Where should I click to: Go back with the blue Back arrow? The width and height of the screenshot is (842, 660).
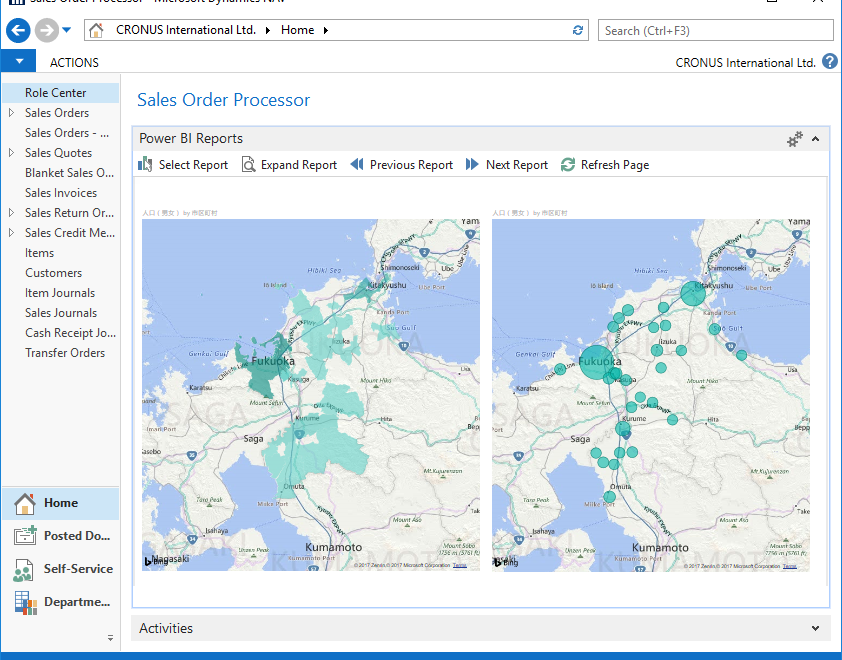pyautogui.click(x=18, y=31)
